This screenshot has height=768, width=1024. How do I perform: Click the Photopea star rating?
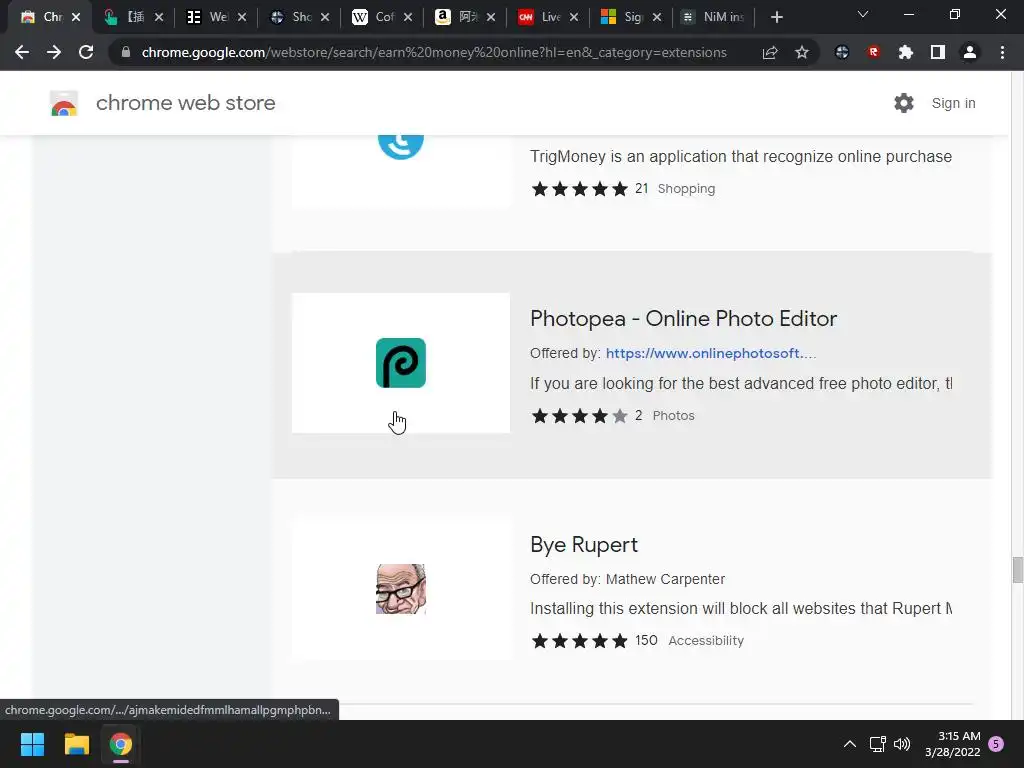coord(579,416)
